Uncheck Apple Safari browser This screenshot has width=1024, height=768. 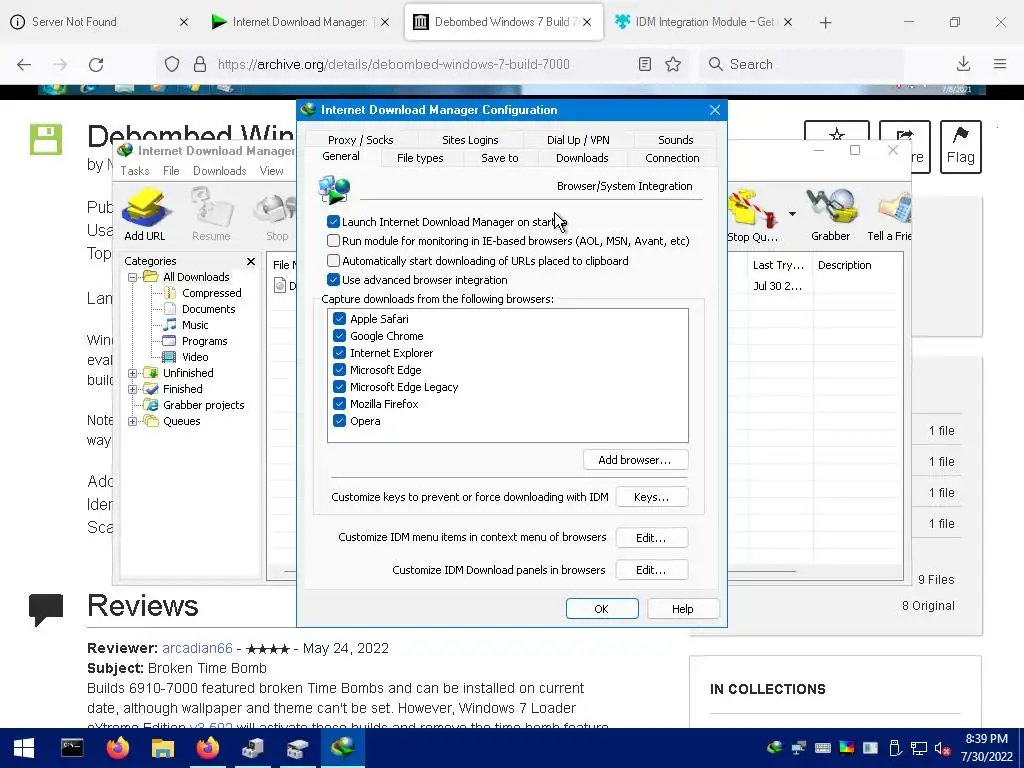click(x=339, y=319)
